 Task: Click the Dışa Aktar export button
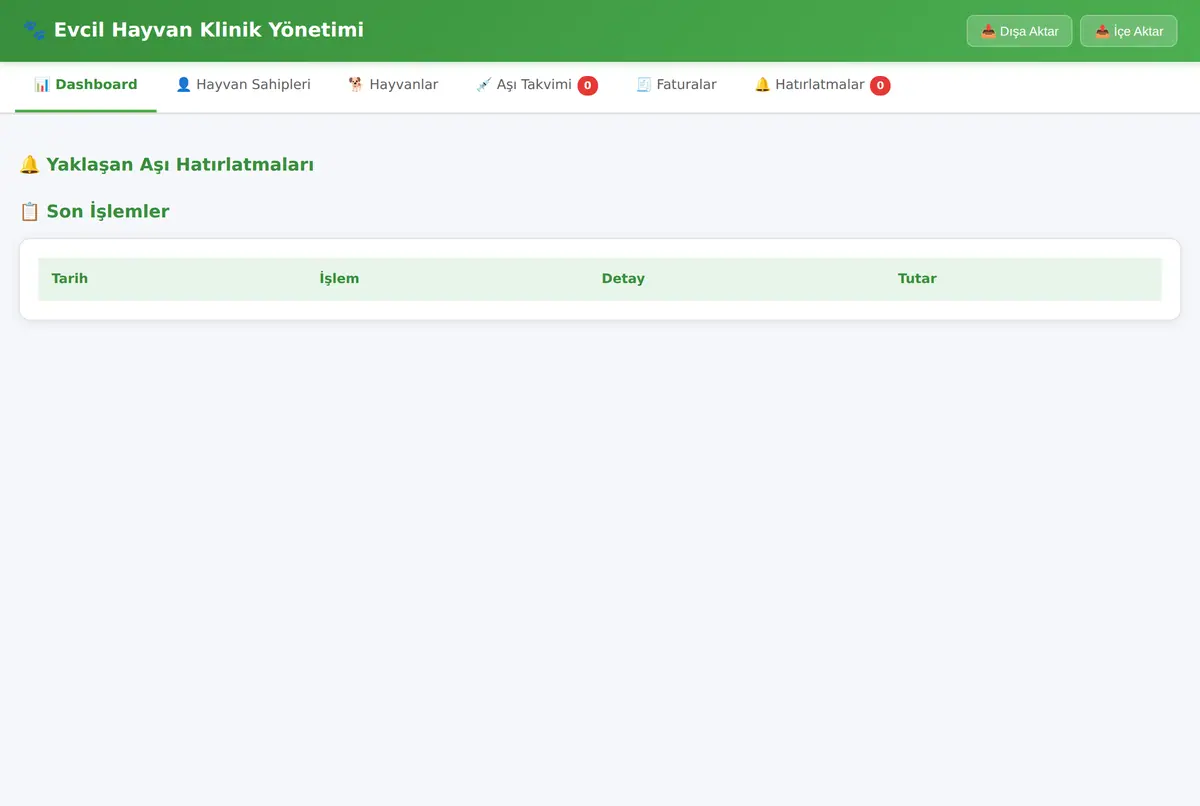coord(1019,31)
